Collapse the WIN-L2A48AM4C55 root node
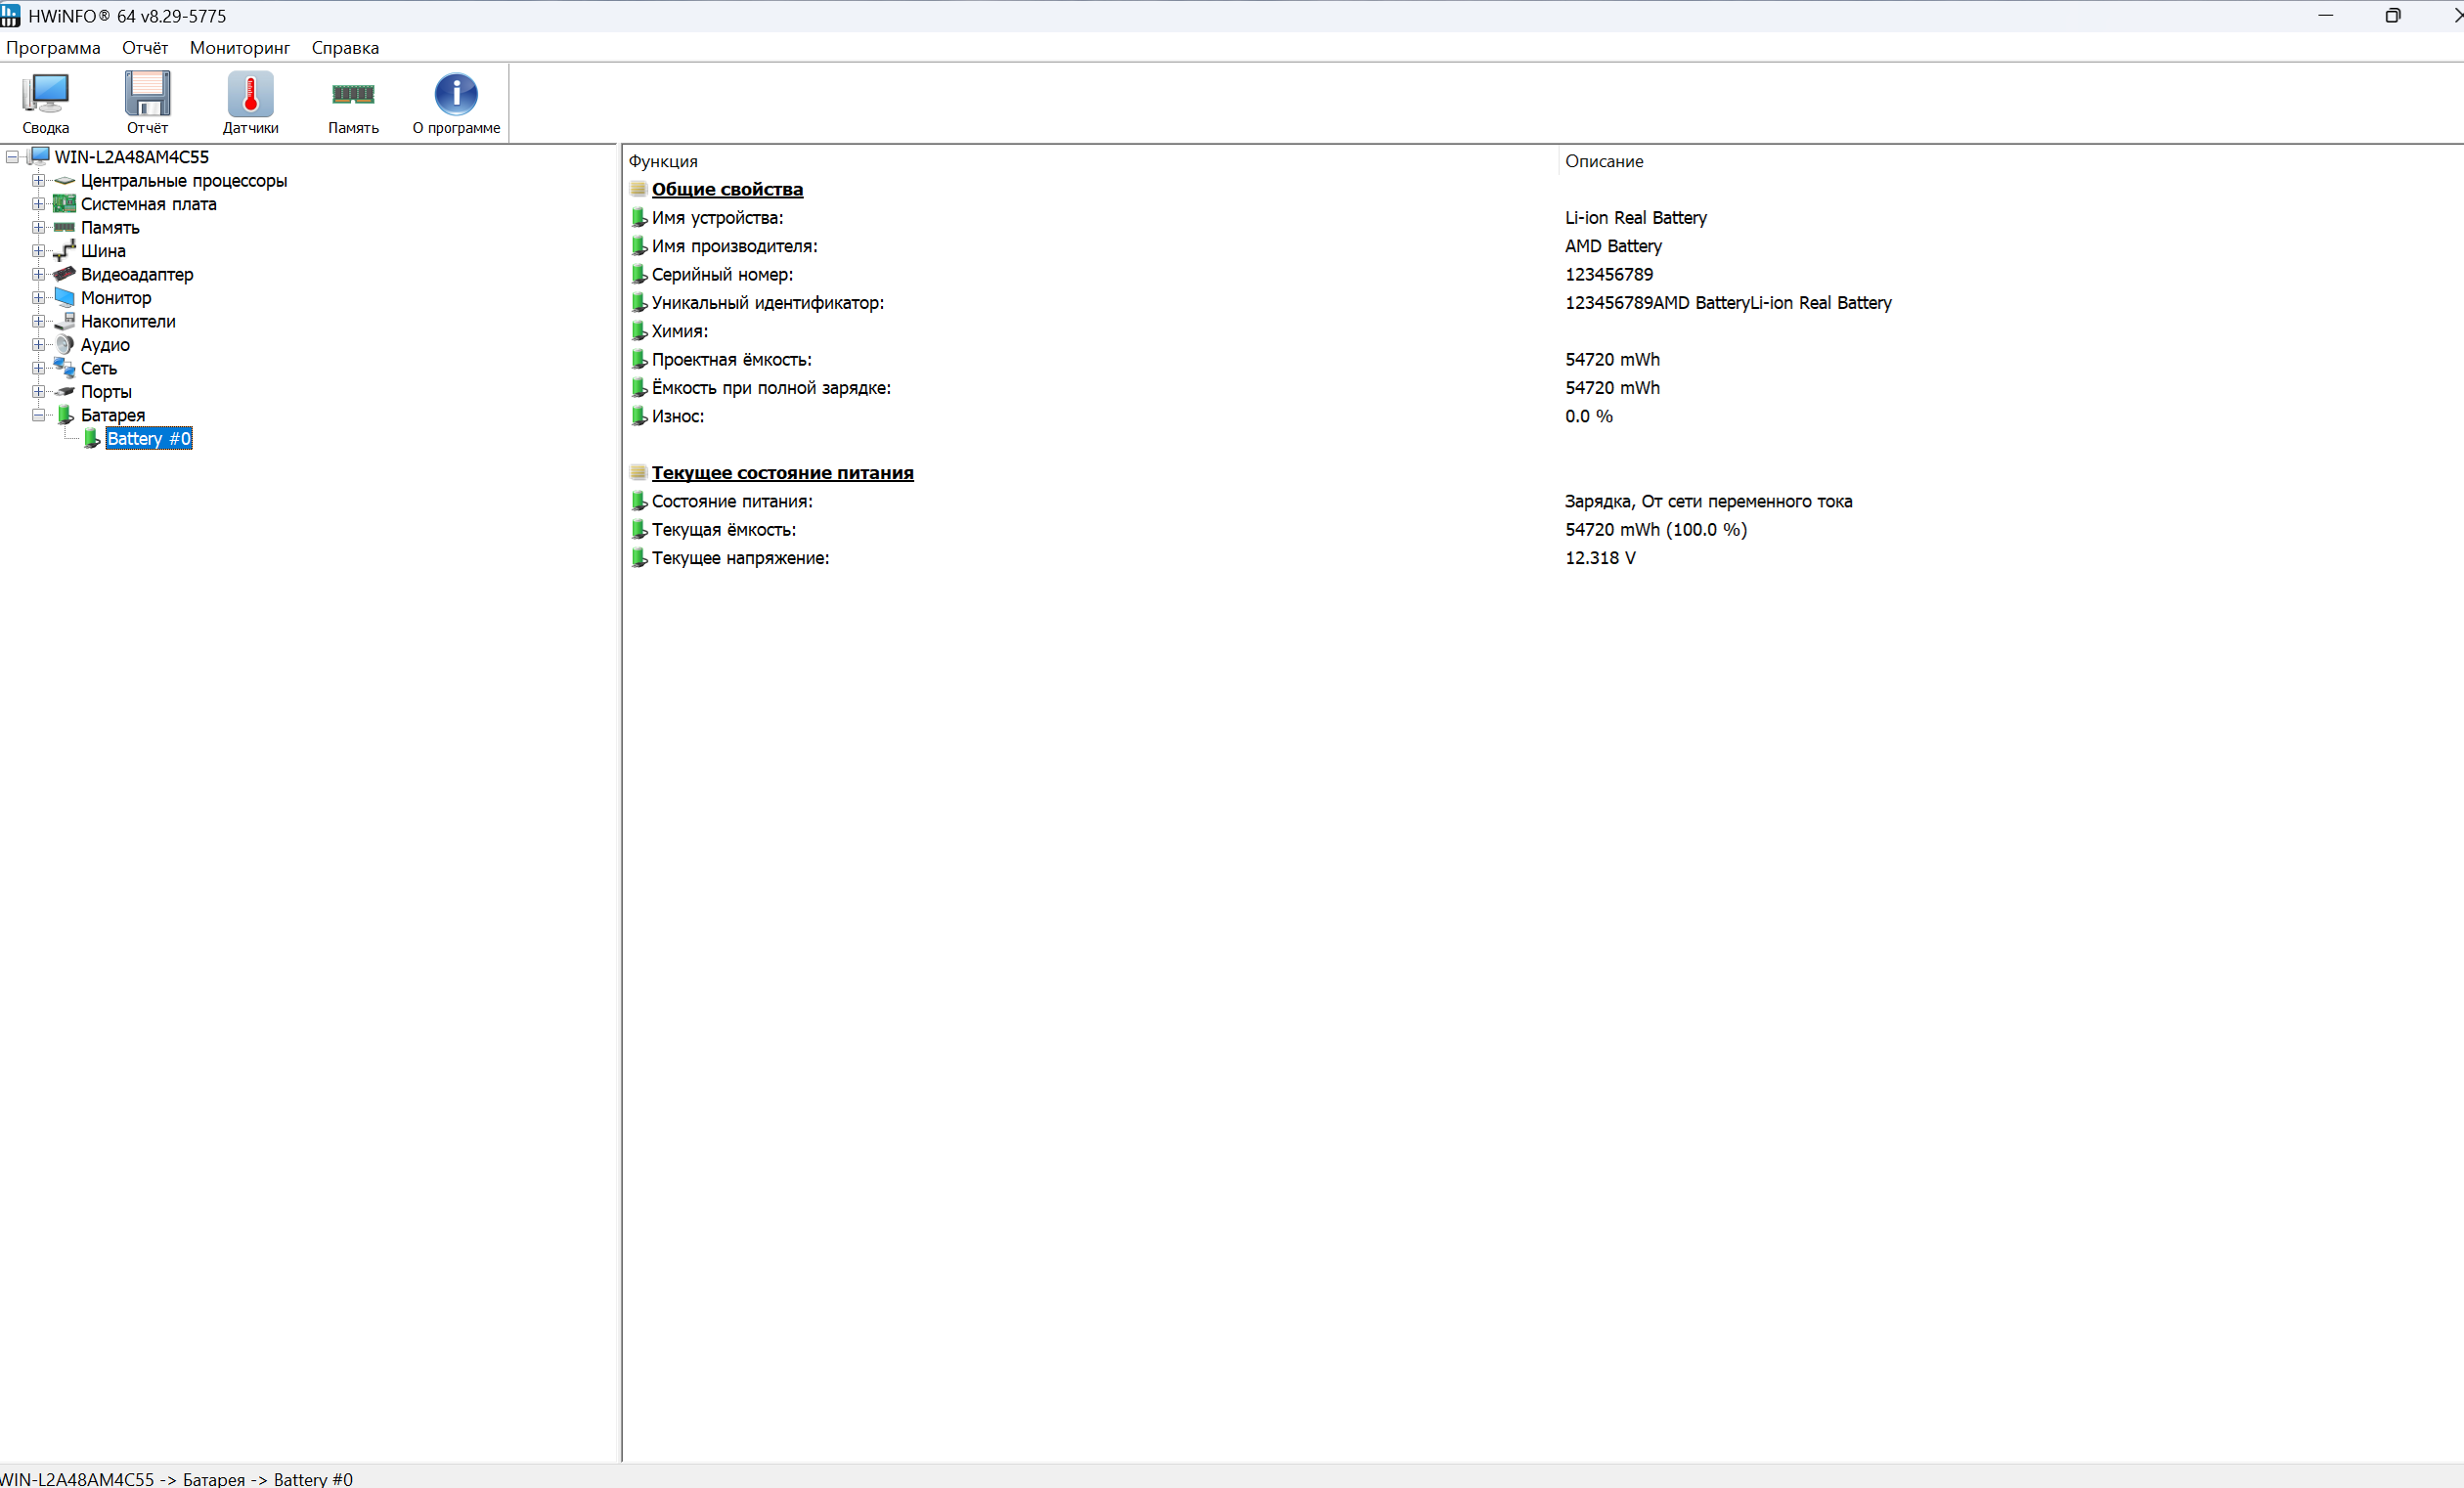The height and width of the screenshot is (1488, 2464). 12,157
